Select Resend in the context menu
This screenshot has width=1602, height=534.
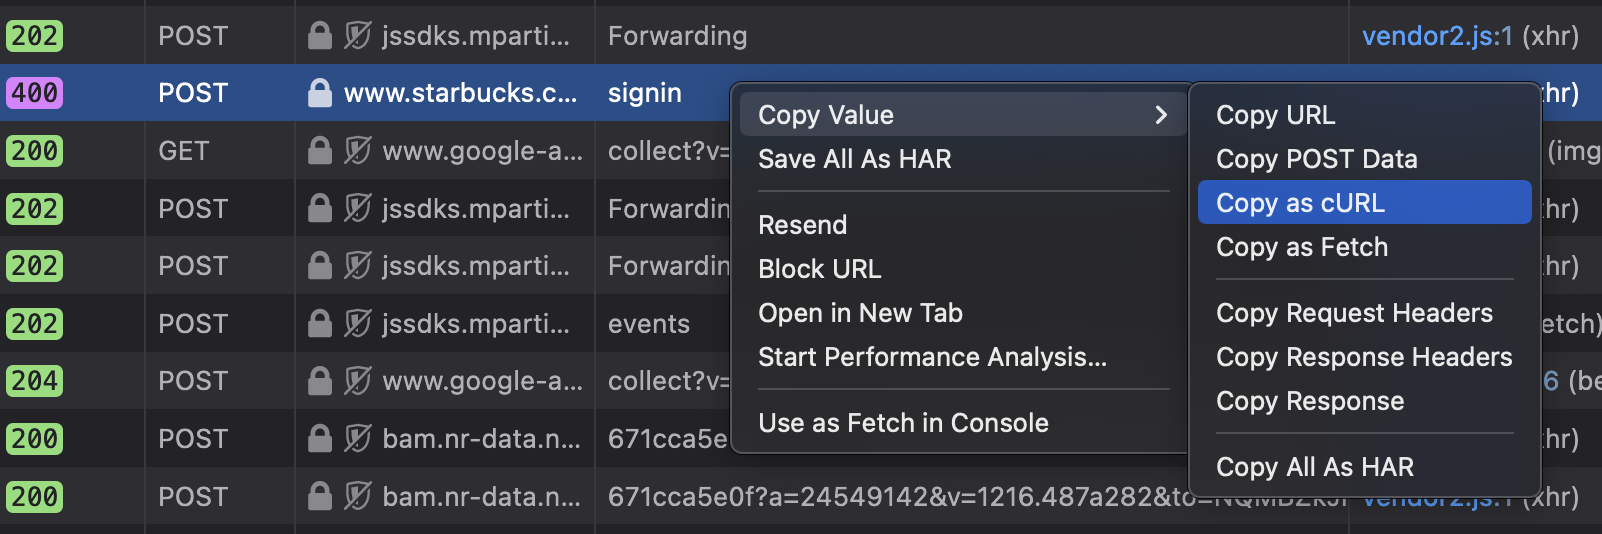click(803, 225)
